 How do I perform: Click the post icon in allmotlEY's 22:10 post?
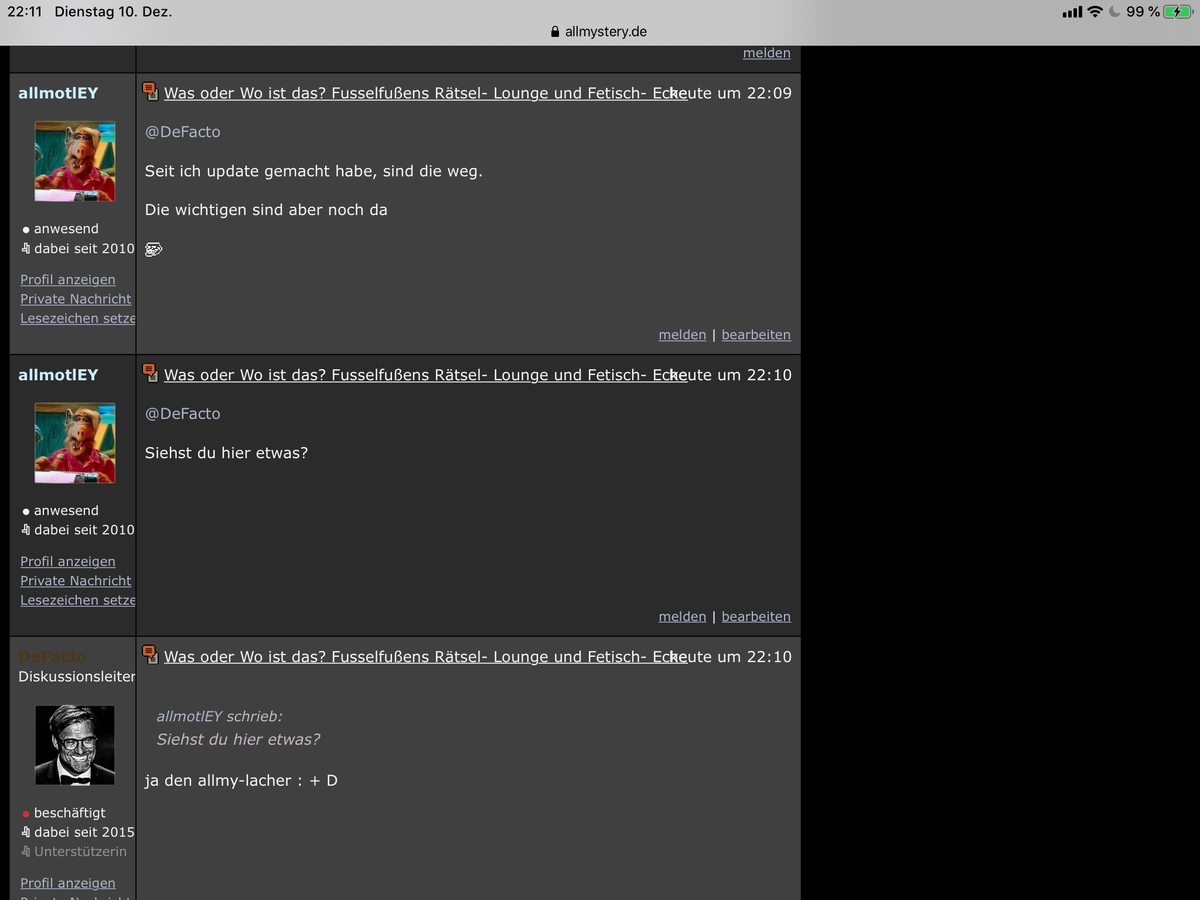[151, 373]
